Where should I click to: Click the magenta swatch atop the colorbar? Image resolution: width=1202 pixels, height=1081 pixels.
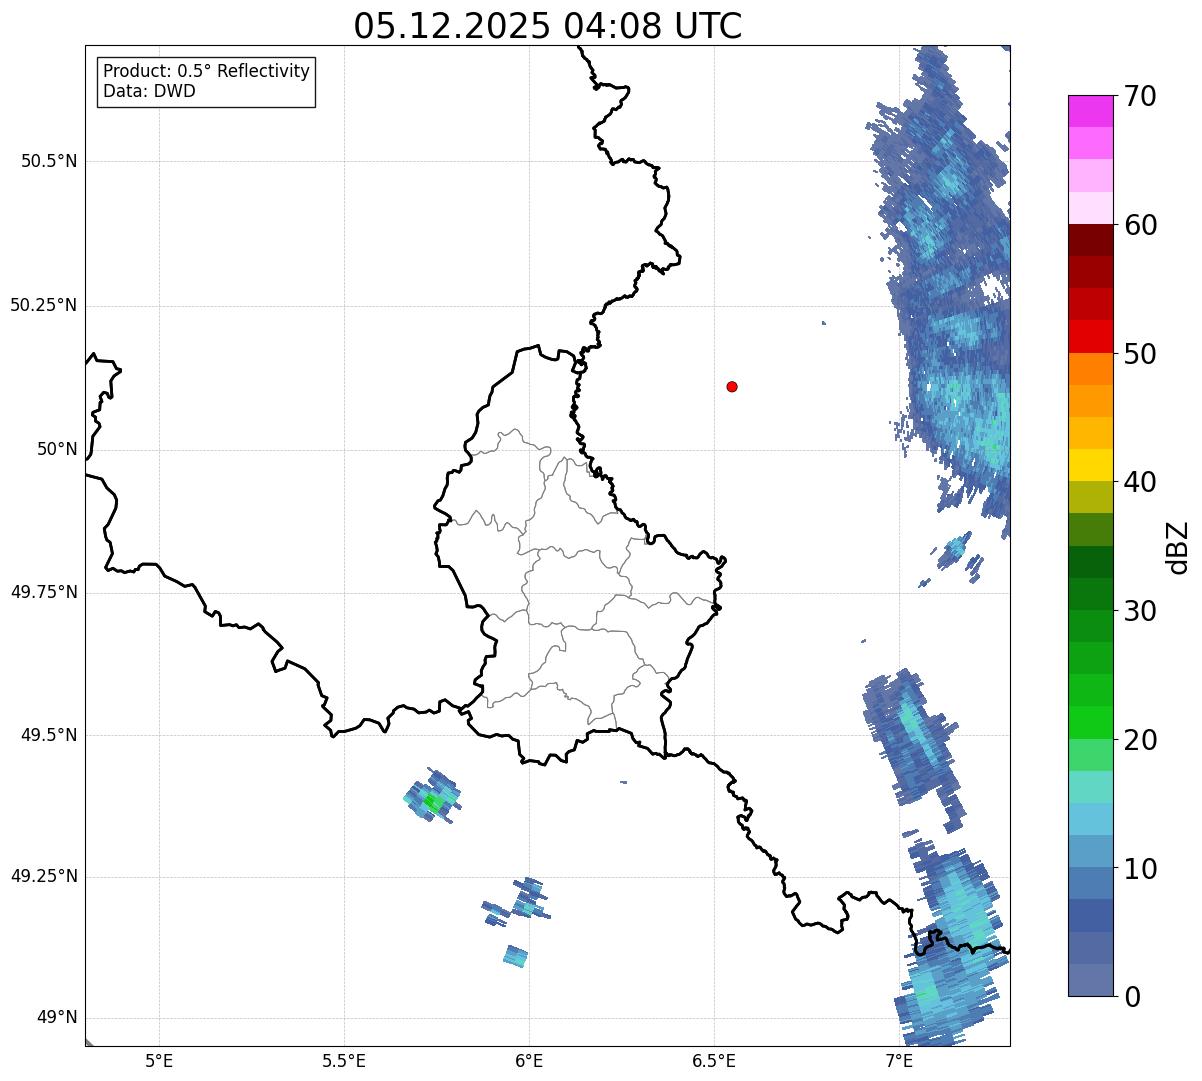click(x=1091, y=111)
